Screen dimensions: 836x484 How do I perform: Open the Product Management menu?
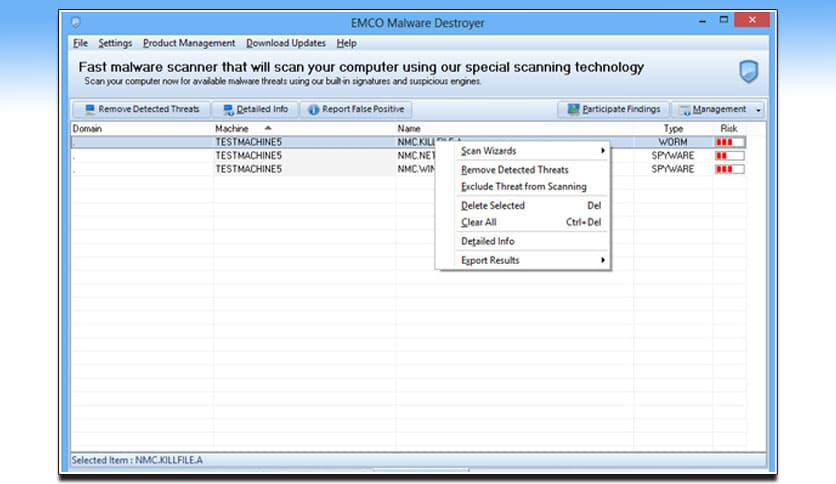click(x=189, y=43)
